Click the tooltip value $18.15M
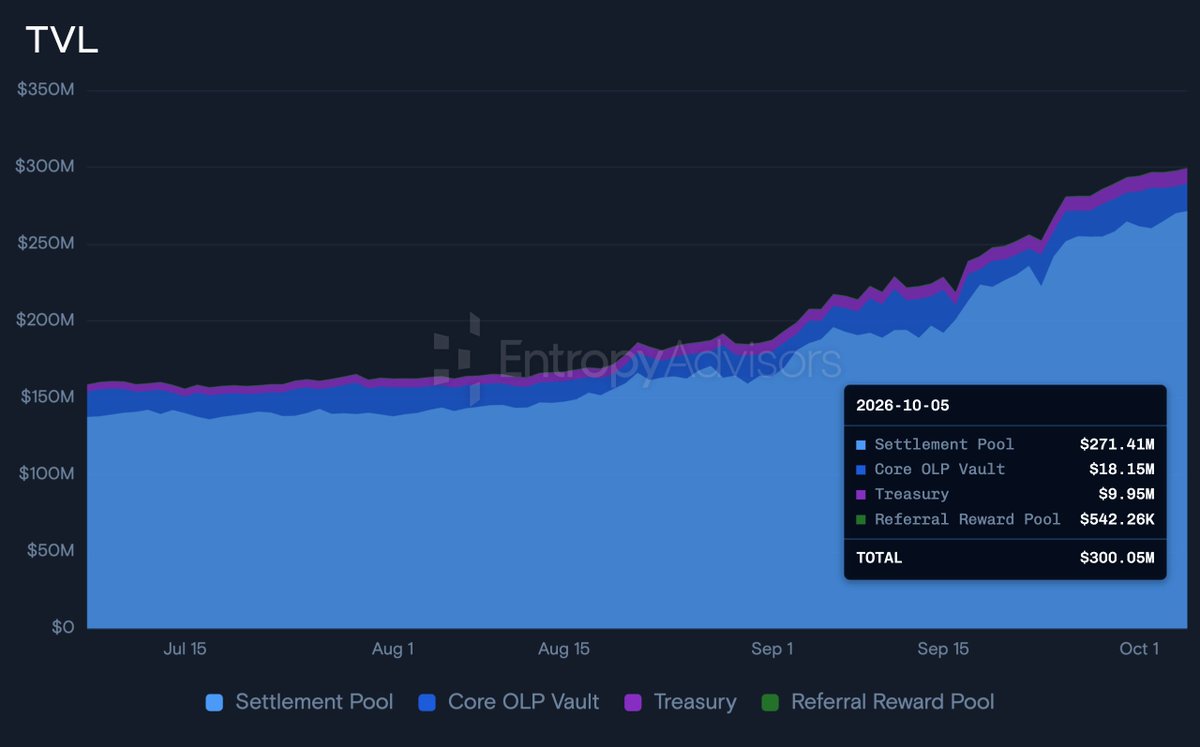The width and height of the screenshot is (1200, 747). click(1122, 469)
